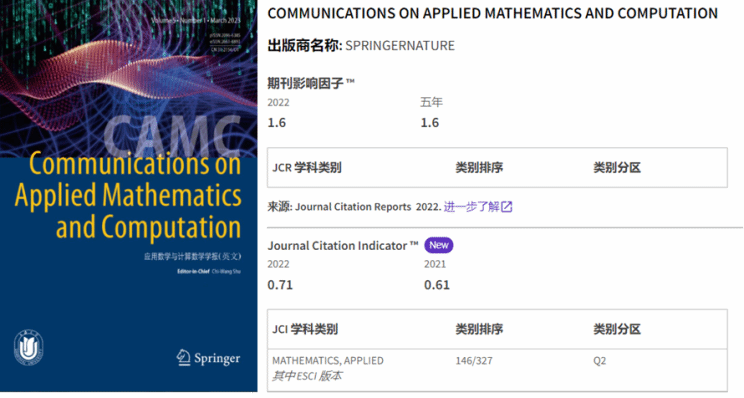This screenshot has height=398, width=744.
Task: Open the 进一步了解 learn-more link
Action: (471, 207)
